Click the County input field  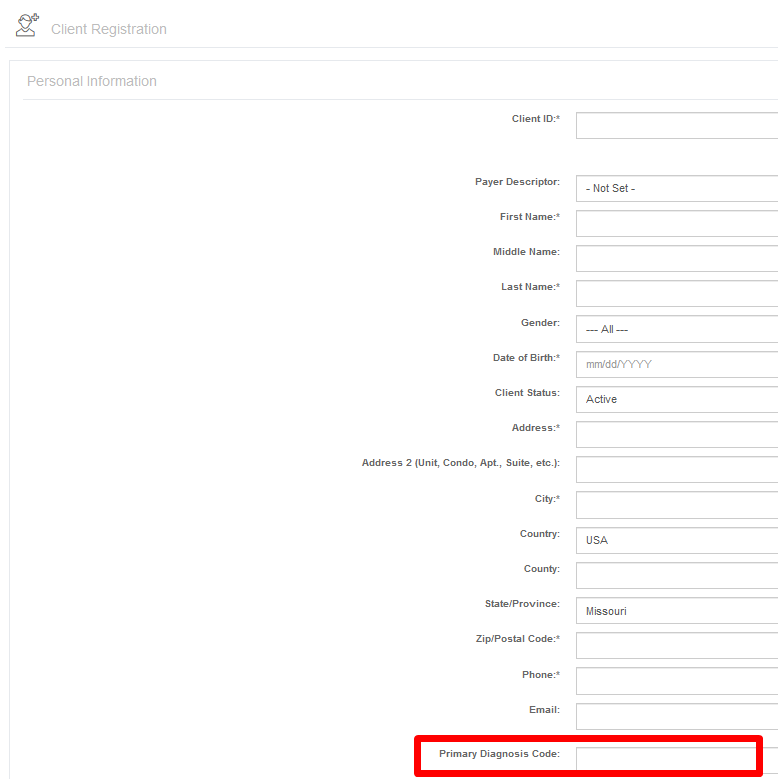[x=677, y=575]
